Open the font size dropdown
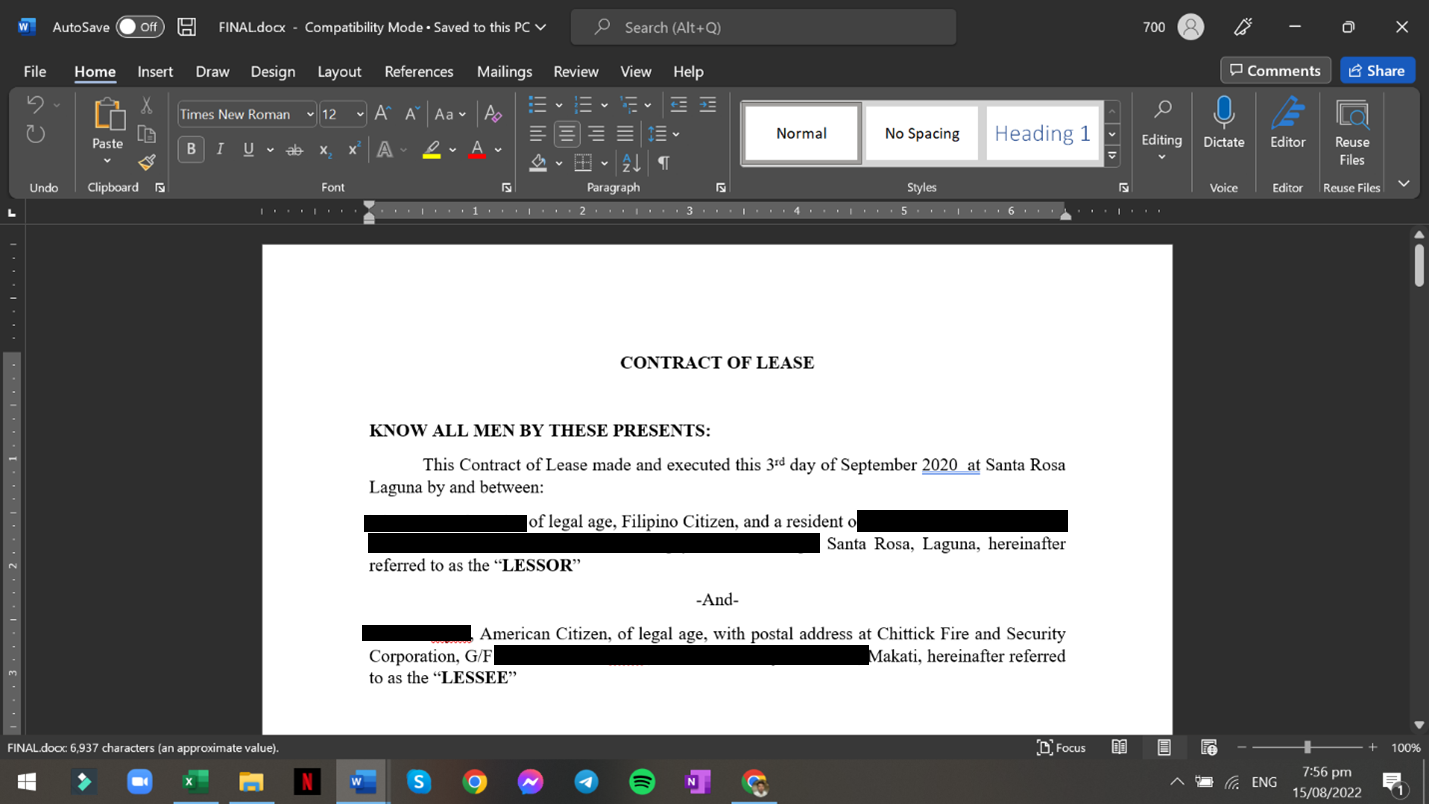Viewport: 1429px width, 804px height. pos(360,114)
